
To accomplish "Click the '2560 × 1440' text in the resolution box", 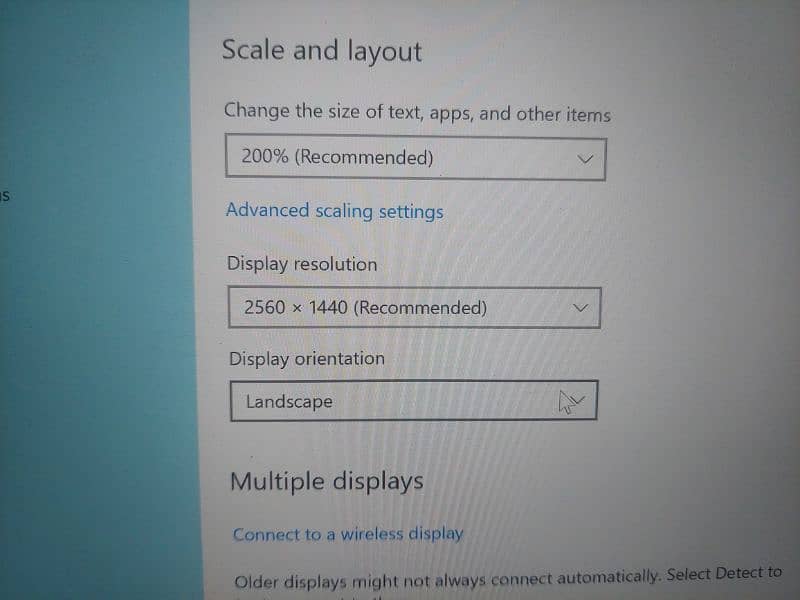I will pos(296,308).
